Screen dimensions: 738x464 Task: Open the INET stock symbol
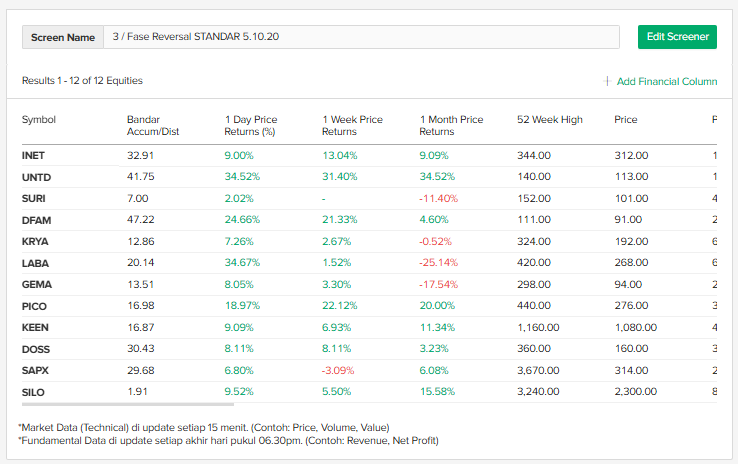(x=33, y=156)
